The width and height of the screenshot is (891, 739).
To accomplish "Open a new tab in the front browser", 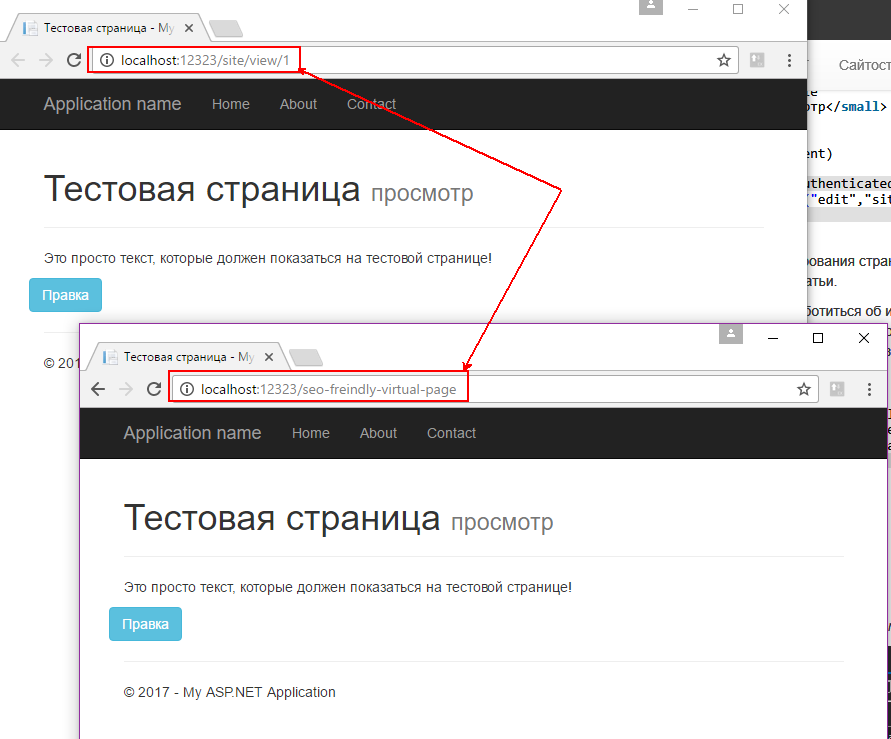I will [x=306, y=358].
